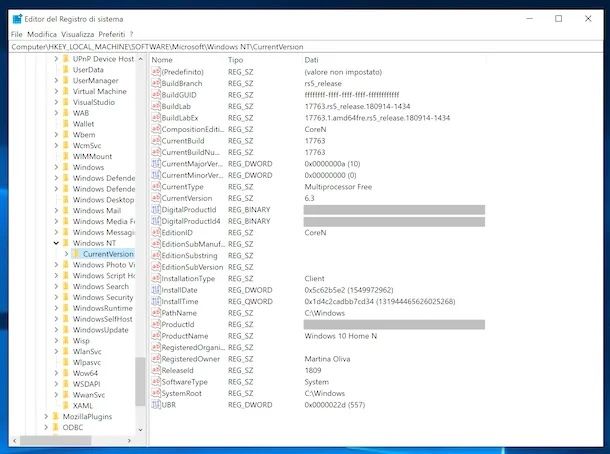Click the InstallationType value name
This screenshot has height=454, width=610.
[x=188, y=279]
